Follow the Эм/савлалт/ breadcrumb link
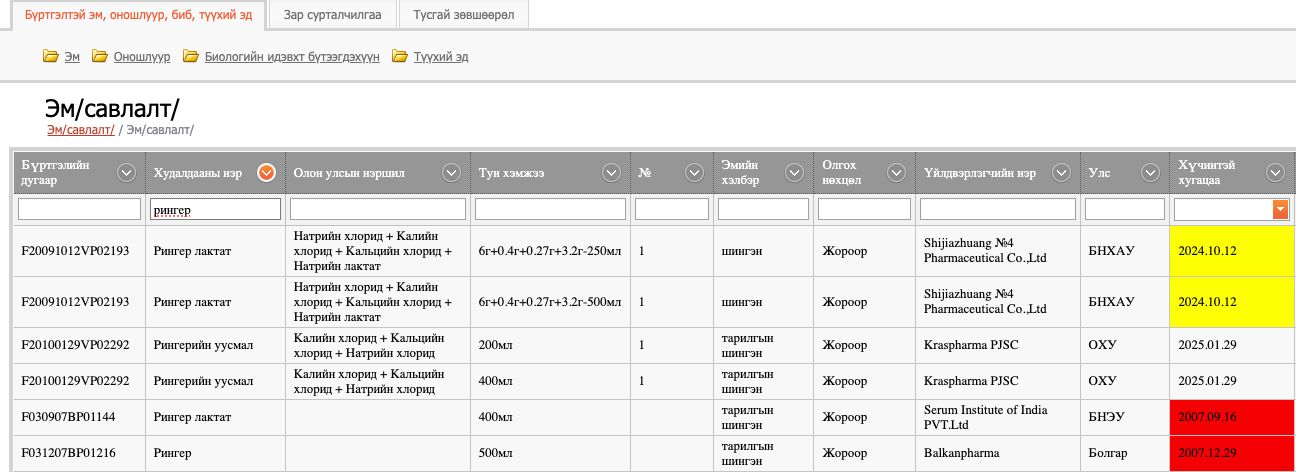This screenshot has width=1296, height=472. (x=80, y=129)
